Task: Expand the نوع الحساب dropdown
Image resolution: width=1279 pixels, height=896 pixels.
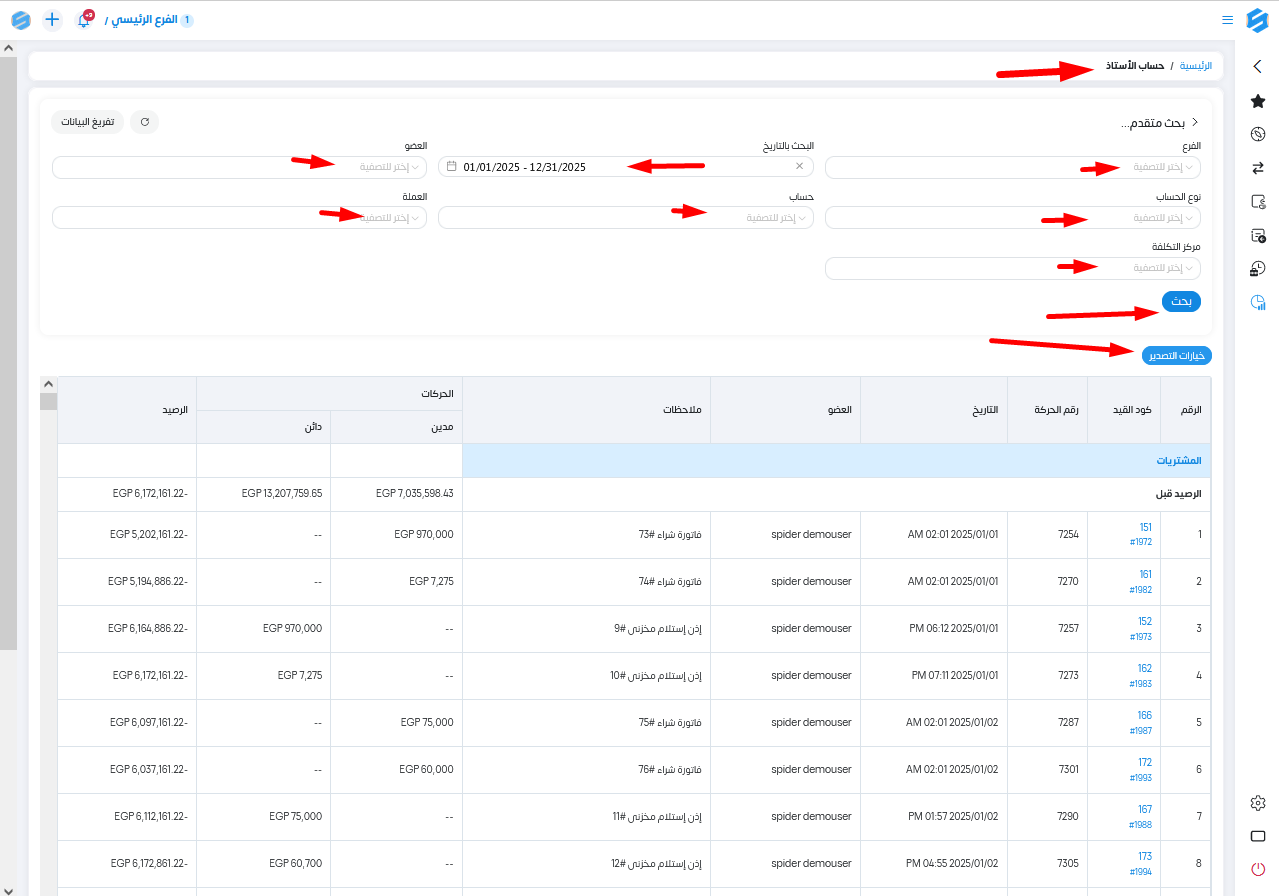Action: coord(1012,218)
